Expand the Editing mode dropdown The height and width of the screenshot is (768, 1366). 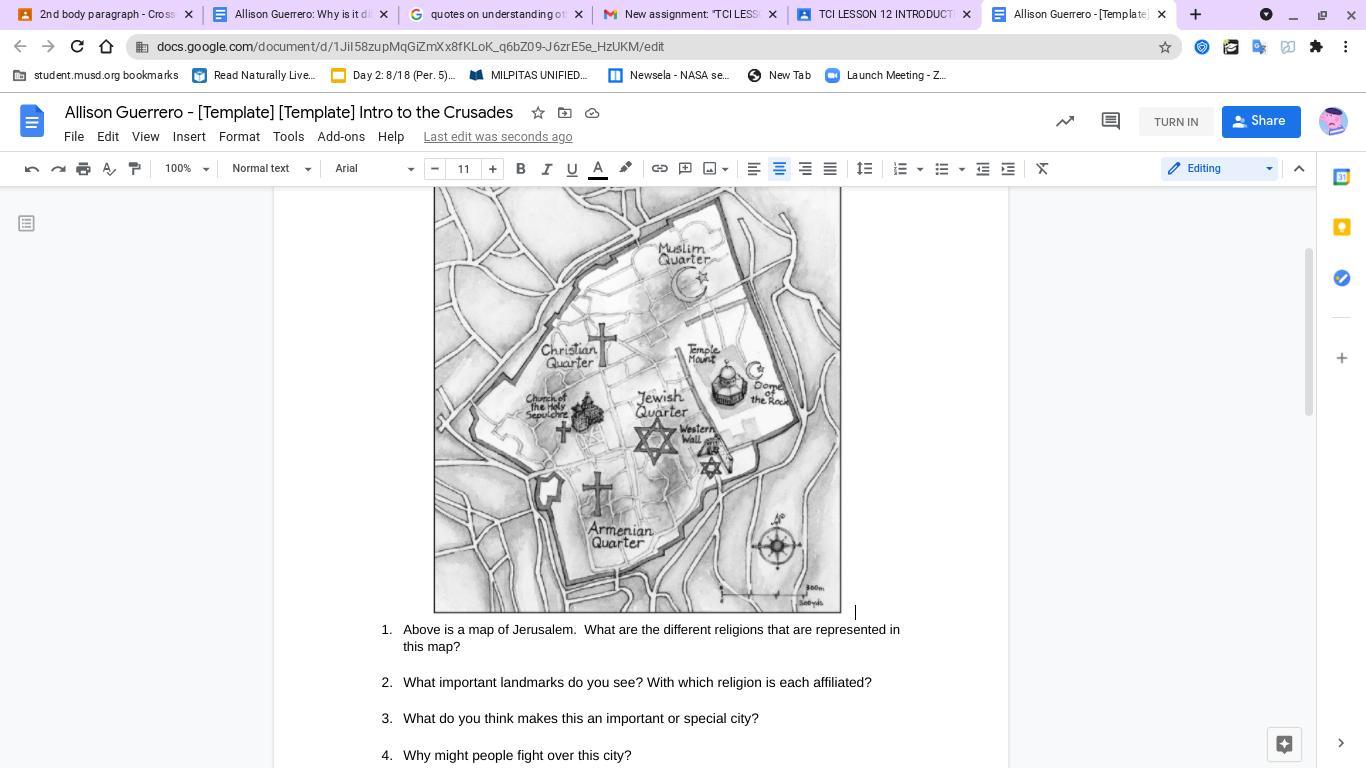click(1219, 169)
